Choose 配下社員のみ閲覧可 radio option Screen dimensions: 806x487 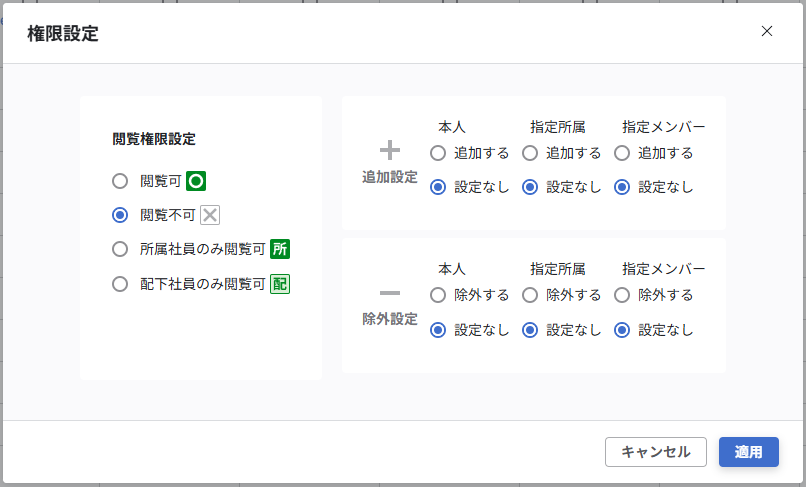point(120,284)
